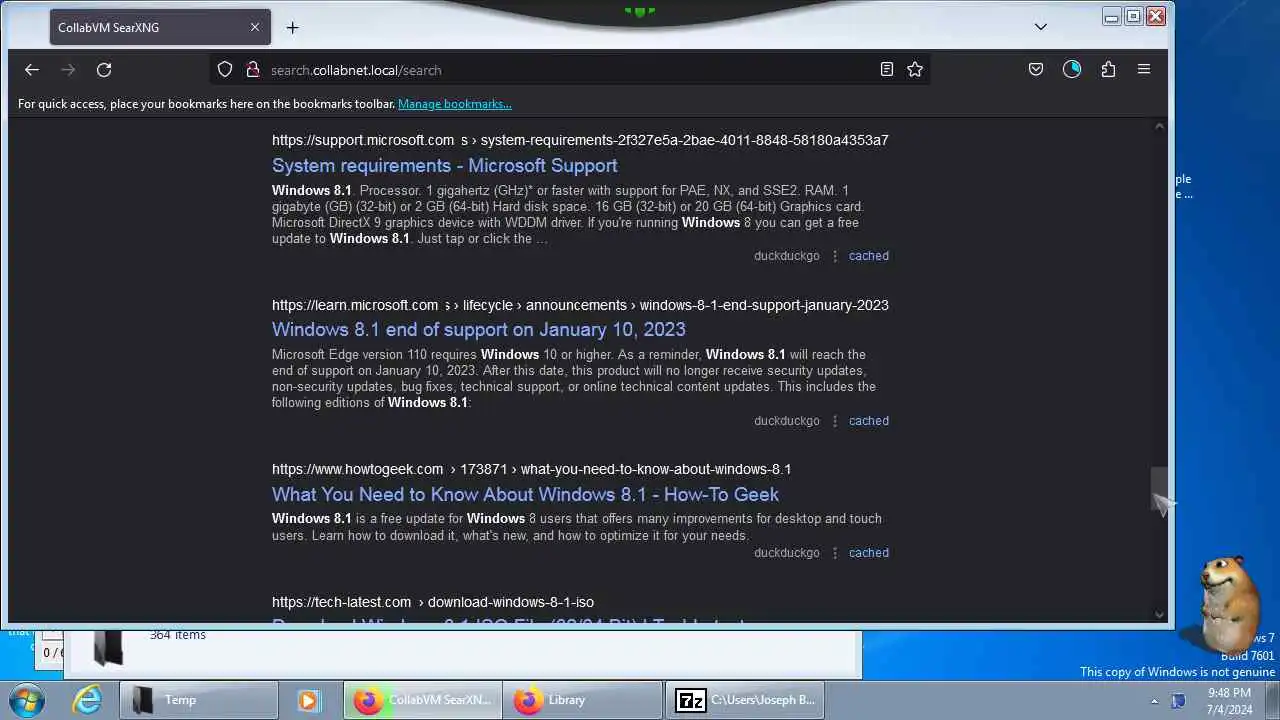Screen dimensions: 1280x720
Task: Reload the current page
Action: [x=104, y=70]
